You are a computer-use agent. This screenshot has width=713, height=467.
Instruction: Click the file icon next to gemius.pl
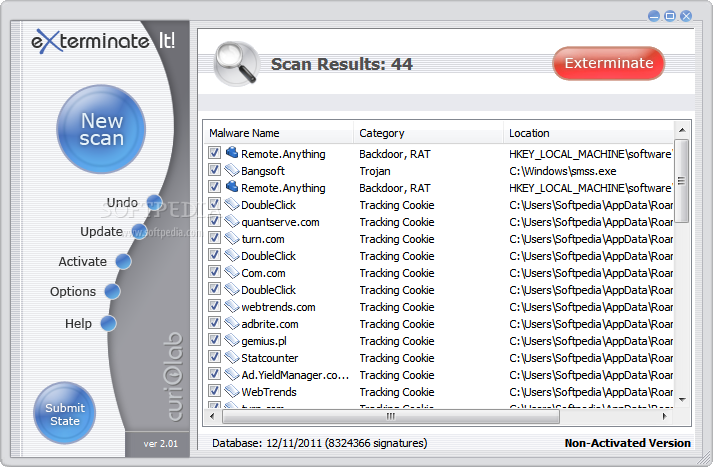point(232,340)
